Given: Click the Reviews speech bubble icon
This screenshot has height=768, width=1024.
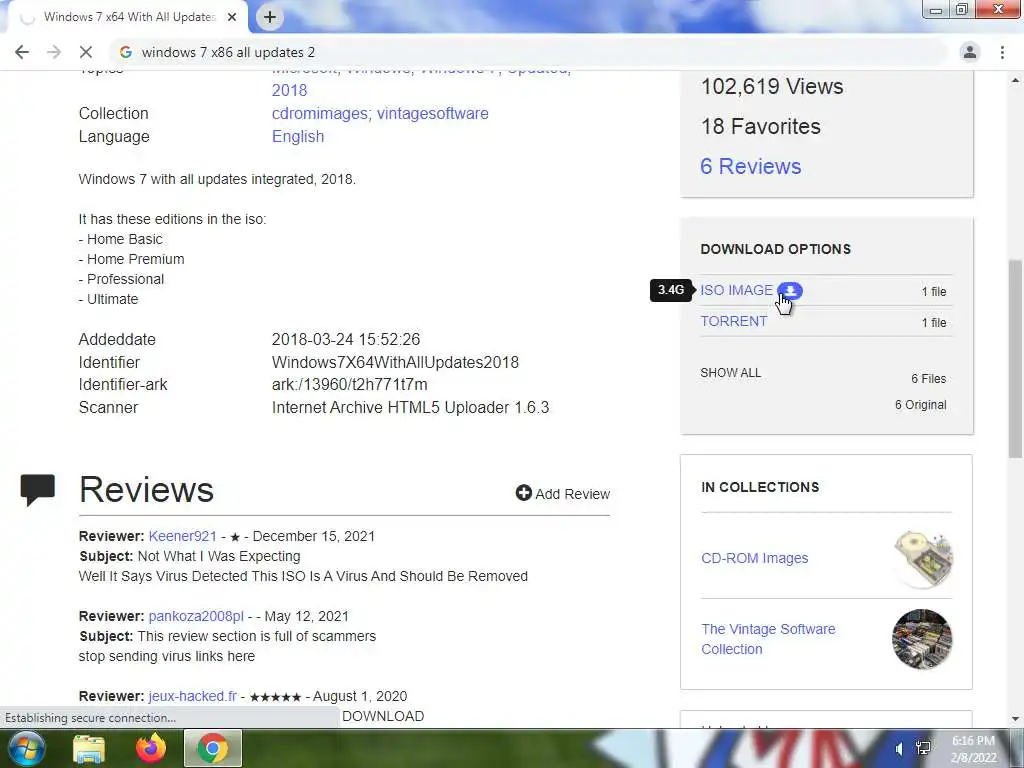Looking at the screenshot, I should (38, 490).
